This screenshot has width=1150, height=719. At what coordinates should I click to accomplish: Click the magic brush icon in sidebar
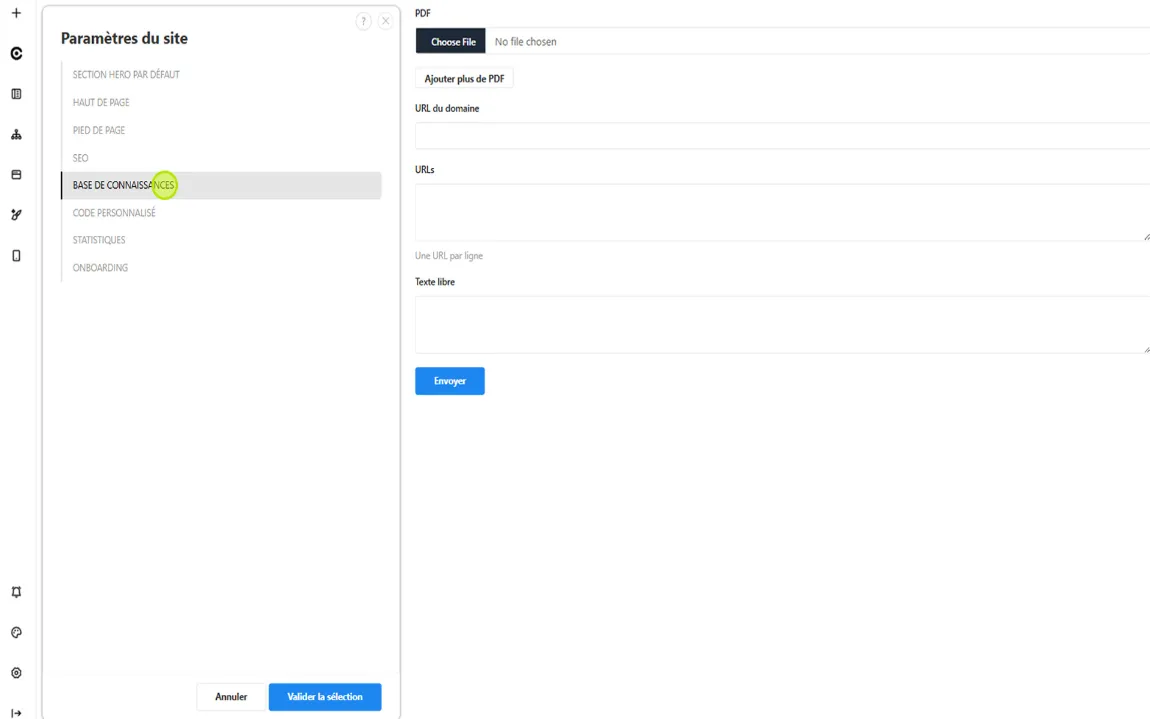point(16,214)
